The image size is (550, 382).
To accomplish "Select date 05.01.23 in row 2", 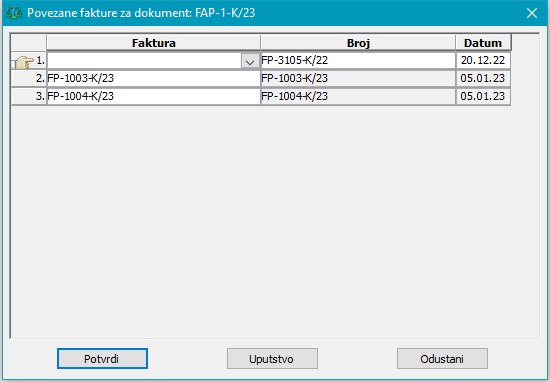I will click(483, 78).
